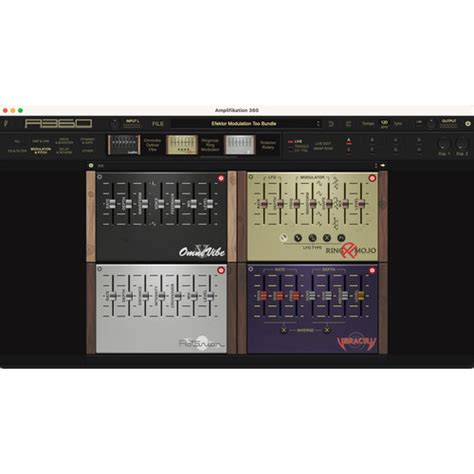Click the up/down arrows at pedalboard top right
Screen dimensions: 474x474
point(376,165)
